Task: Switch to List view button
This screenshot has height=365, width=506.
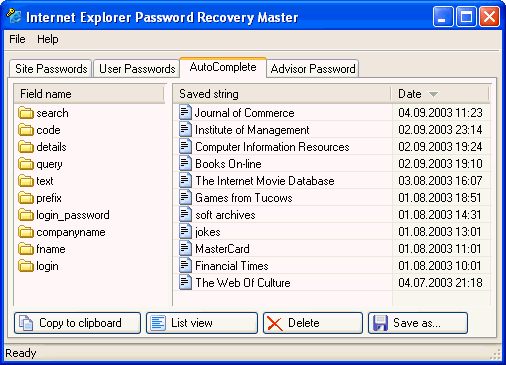Action: pyautogui.click(x=202, y=323)
